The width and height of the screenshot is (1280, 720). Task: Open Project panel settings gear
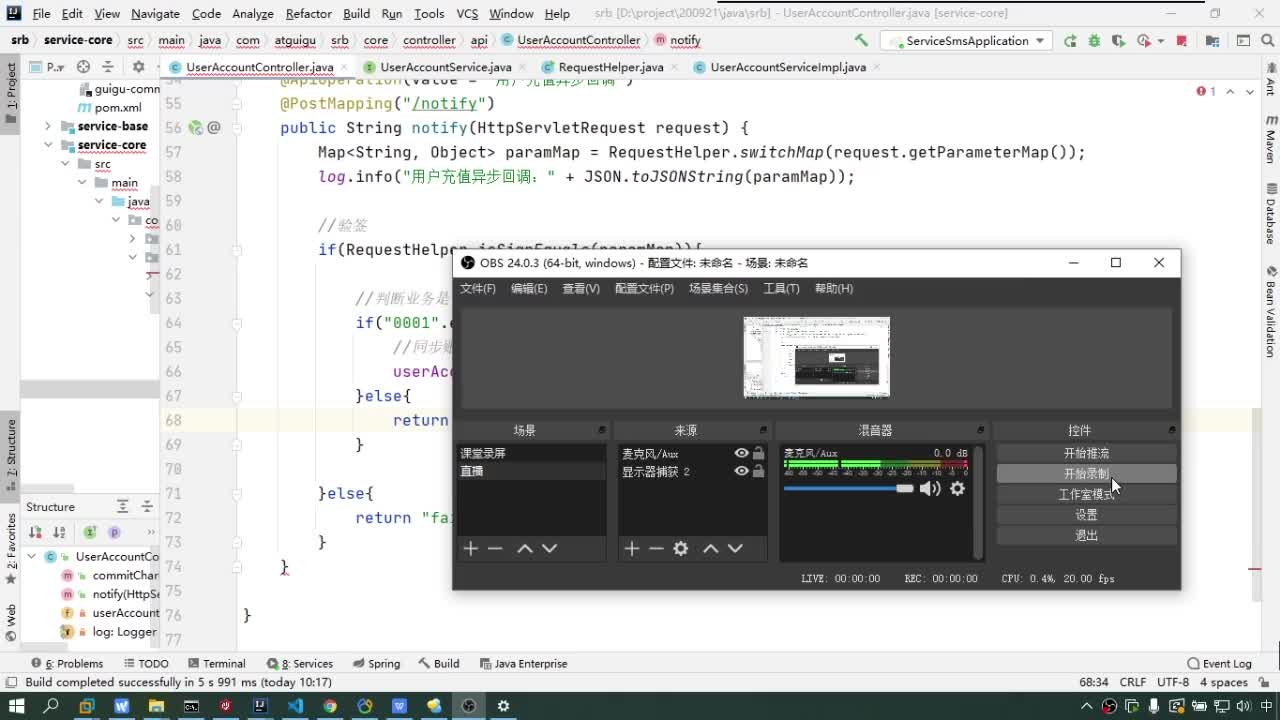(139, 67)
